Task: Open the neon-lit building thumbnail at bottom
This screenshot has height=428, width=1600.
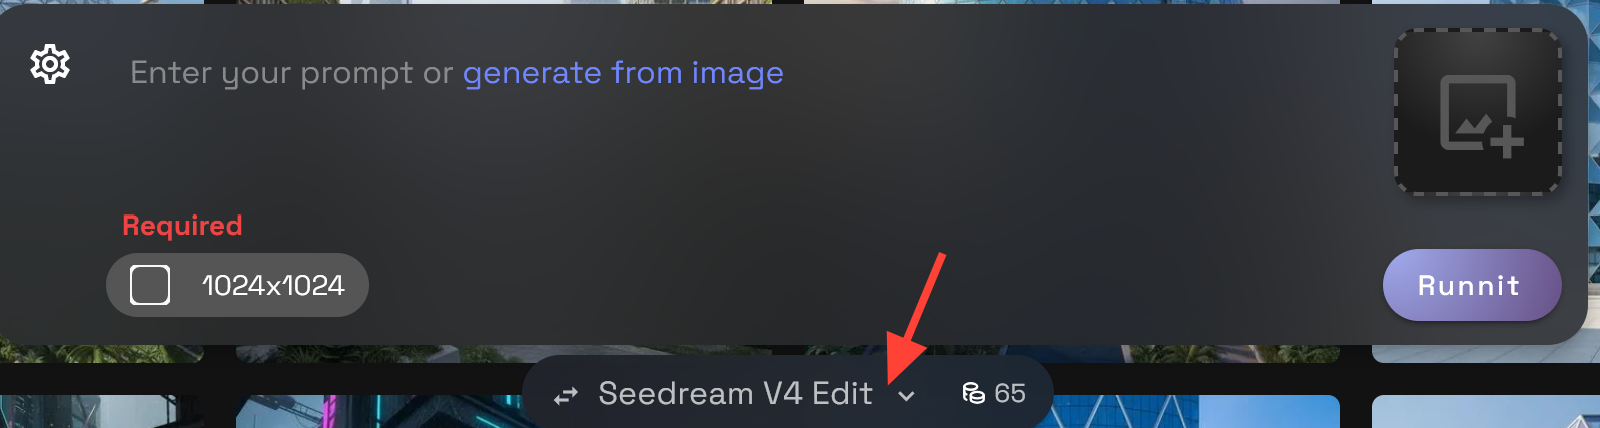Action: tap(380, 411)
